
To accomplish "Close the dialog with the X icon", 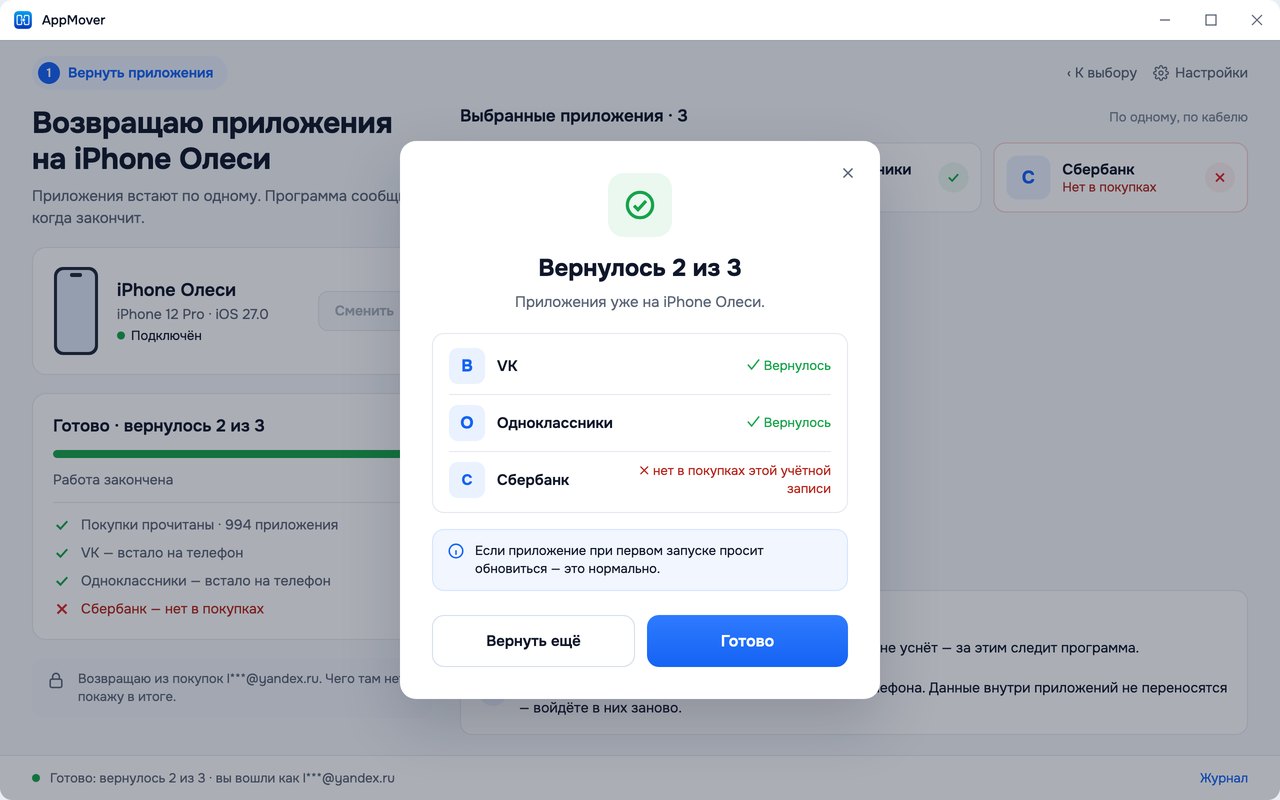I will (848, 173).
